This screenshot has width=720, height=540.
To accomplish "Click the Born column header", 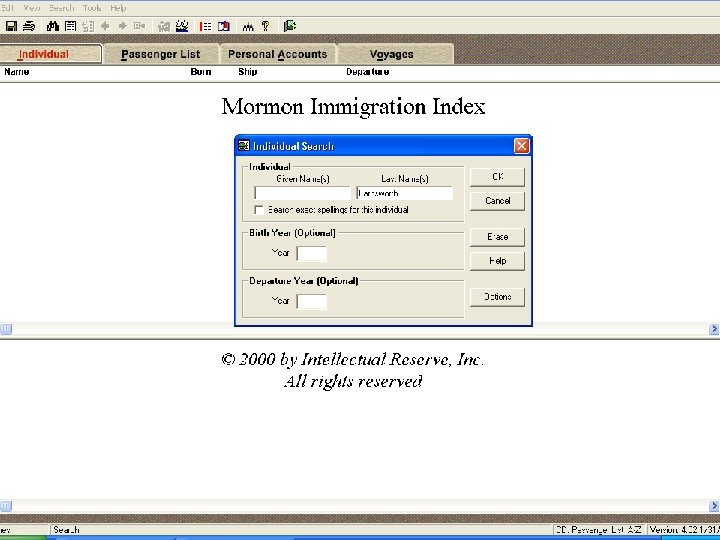I will (201, 72).
